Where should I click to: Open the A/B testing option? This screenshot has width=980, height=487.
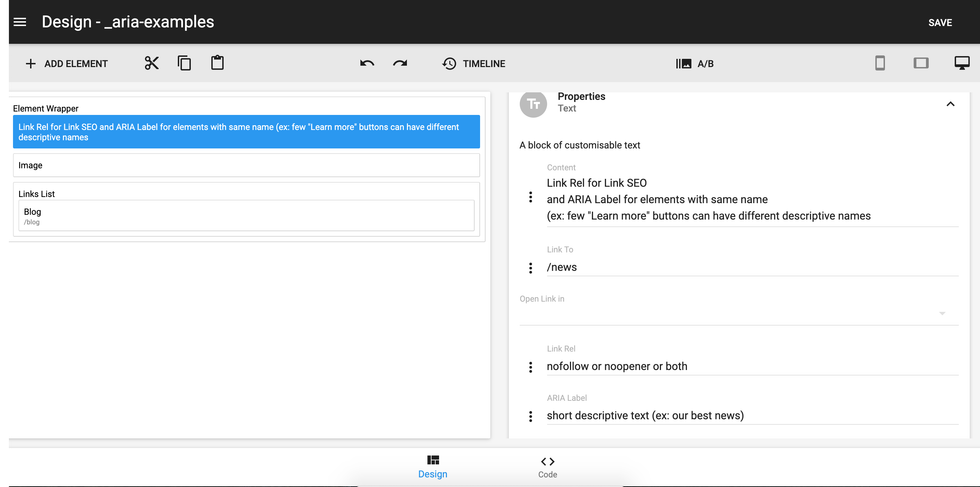695,63
